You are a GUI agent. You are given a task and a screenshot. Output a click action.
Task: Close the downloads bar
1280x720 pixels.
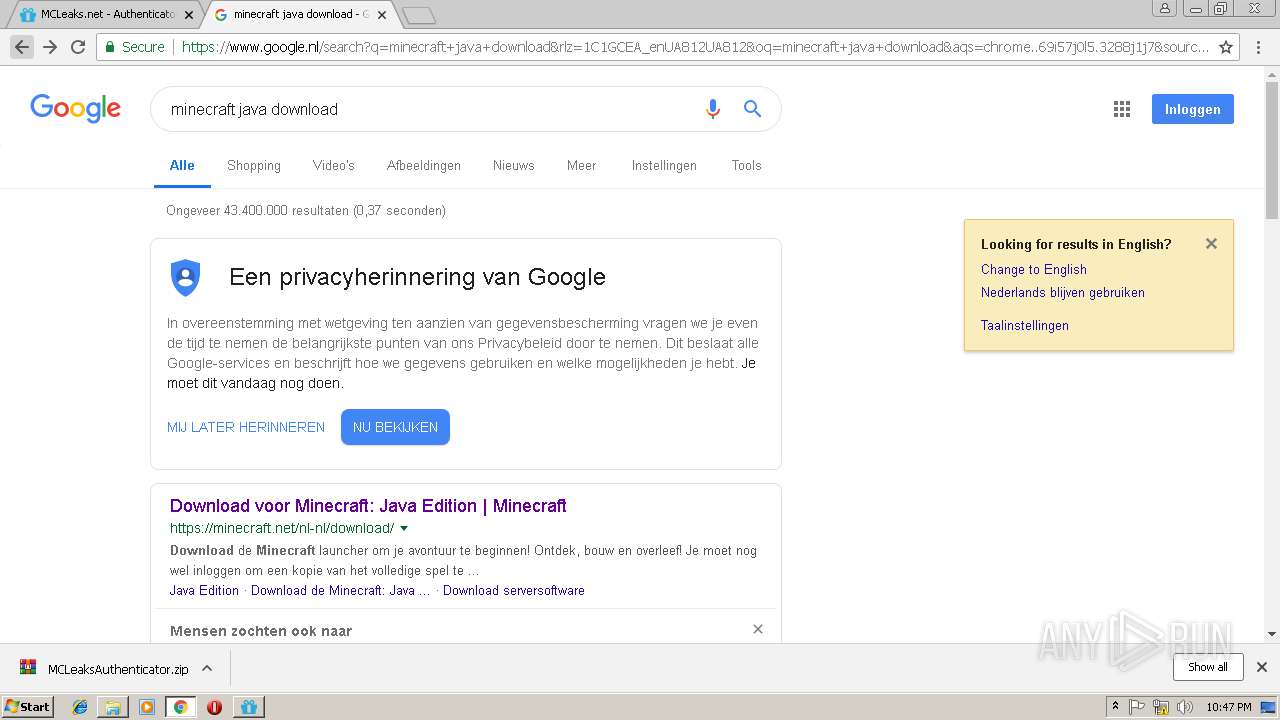pos(1261,667)
